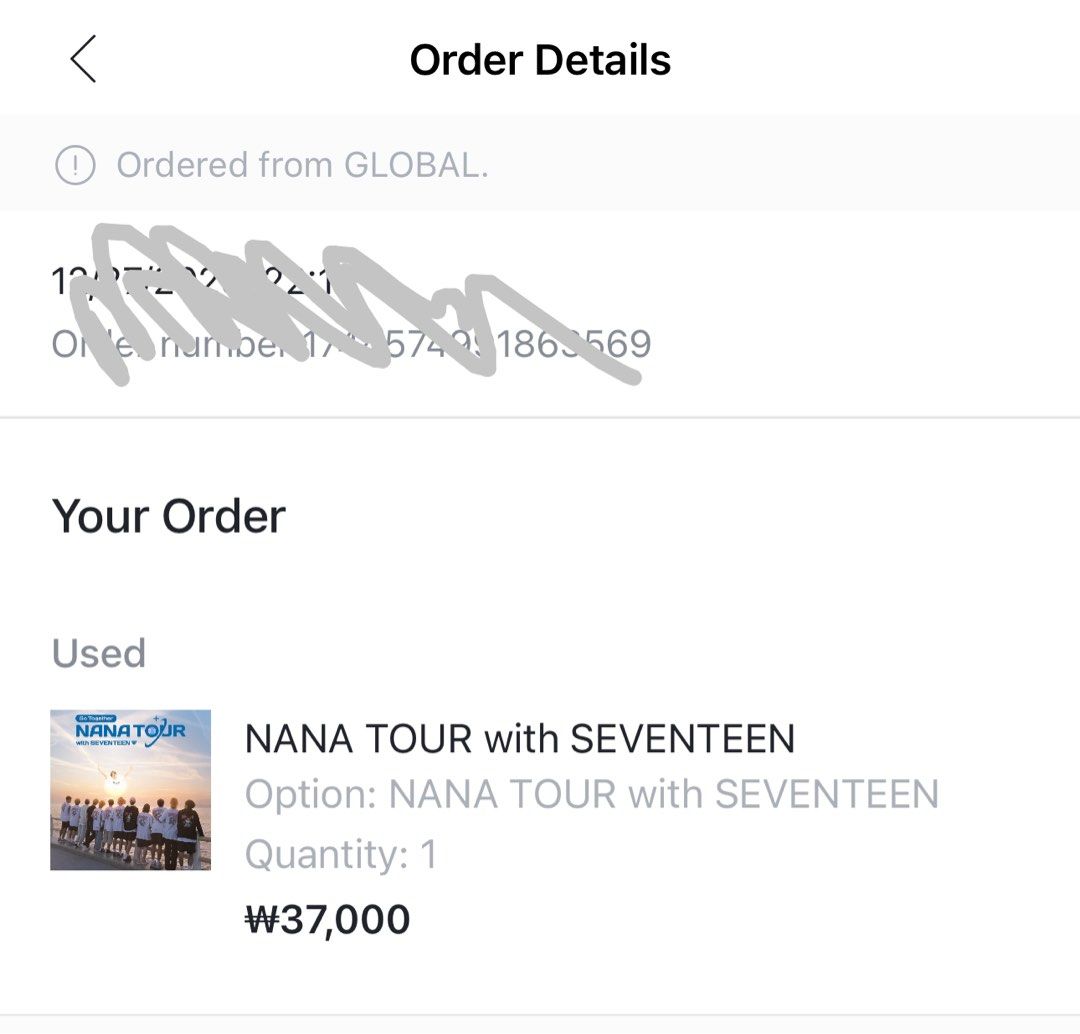Screen dimensions: 1080x1034
Task: Open the Option: NANA TOUR with SEVENTEEN selector
Action: [592, 795]
